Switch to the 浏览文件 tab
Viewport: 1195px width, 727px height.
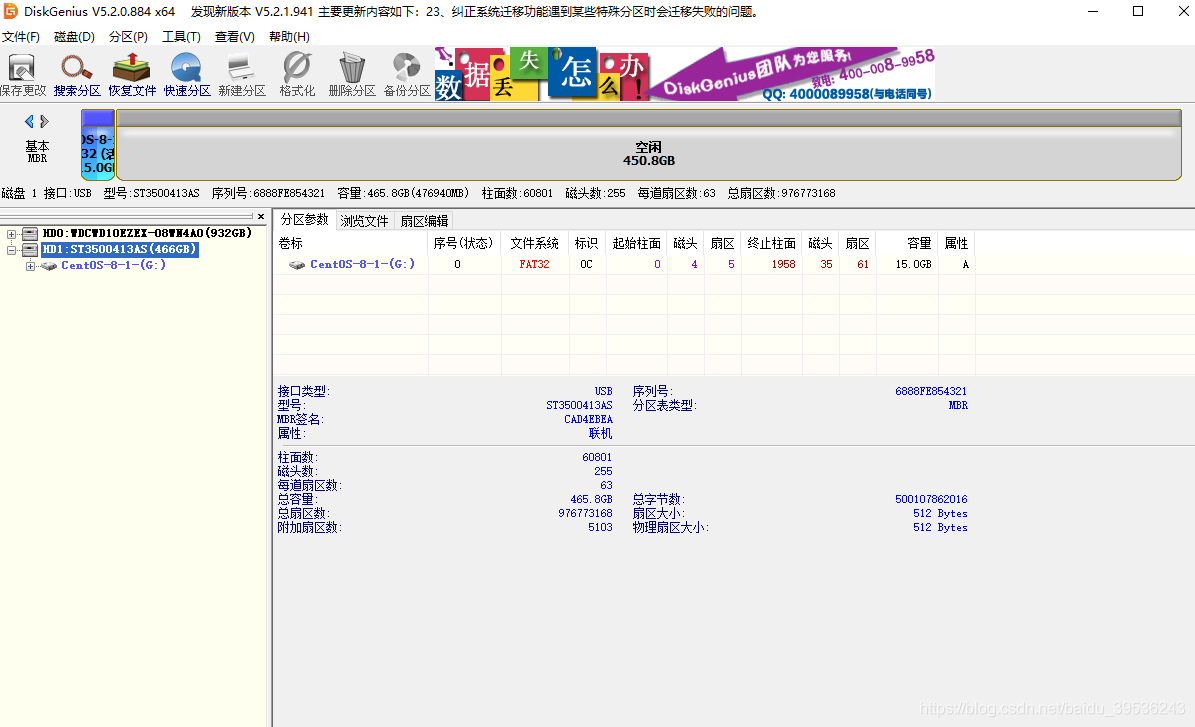click(364, 221)
